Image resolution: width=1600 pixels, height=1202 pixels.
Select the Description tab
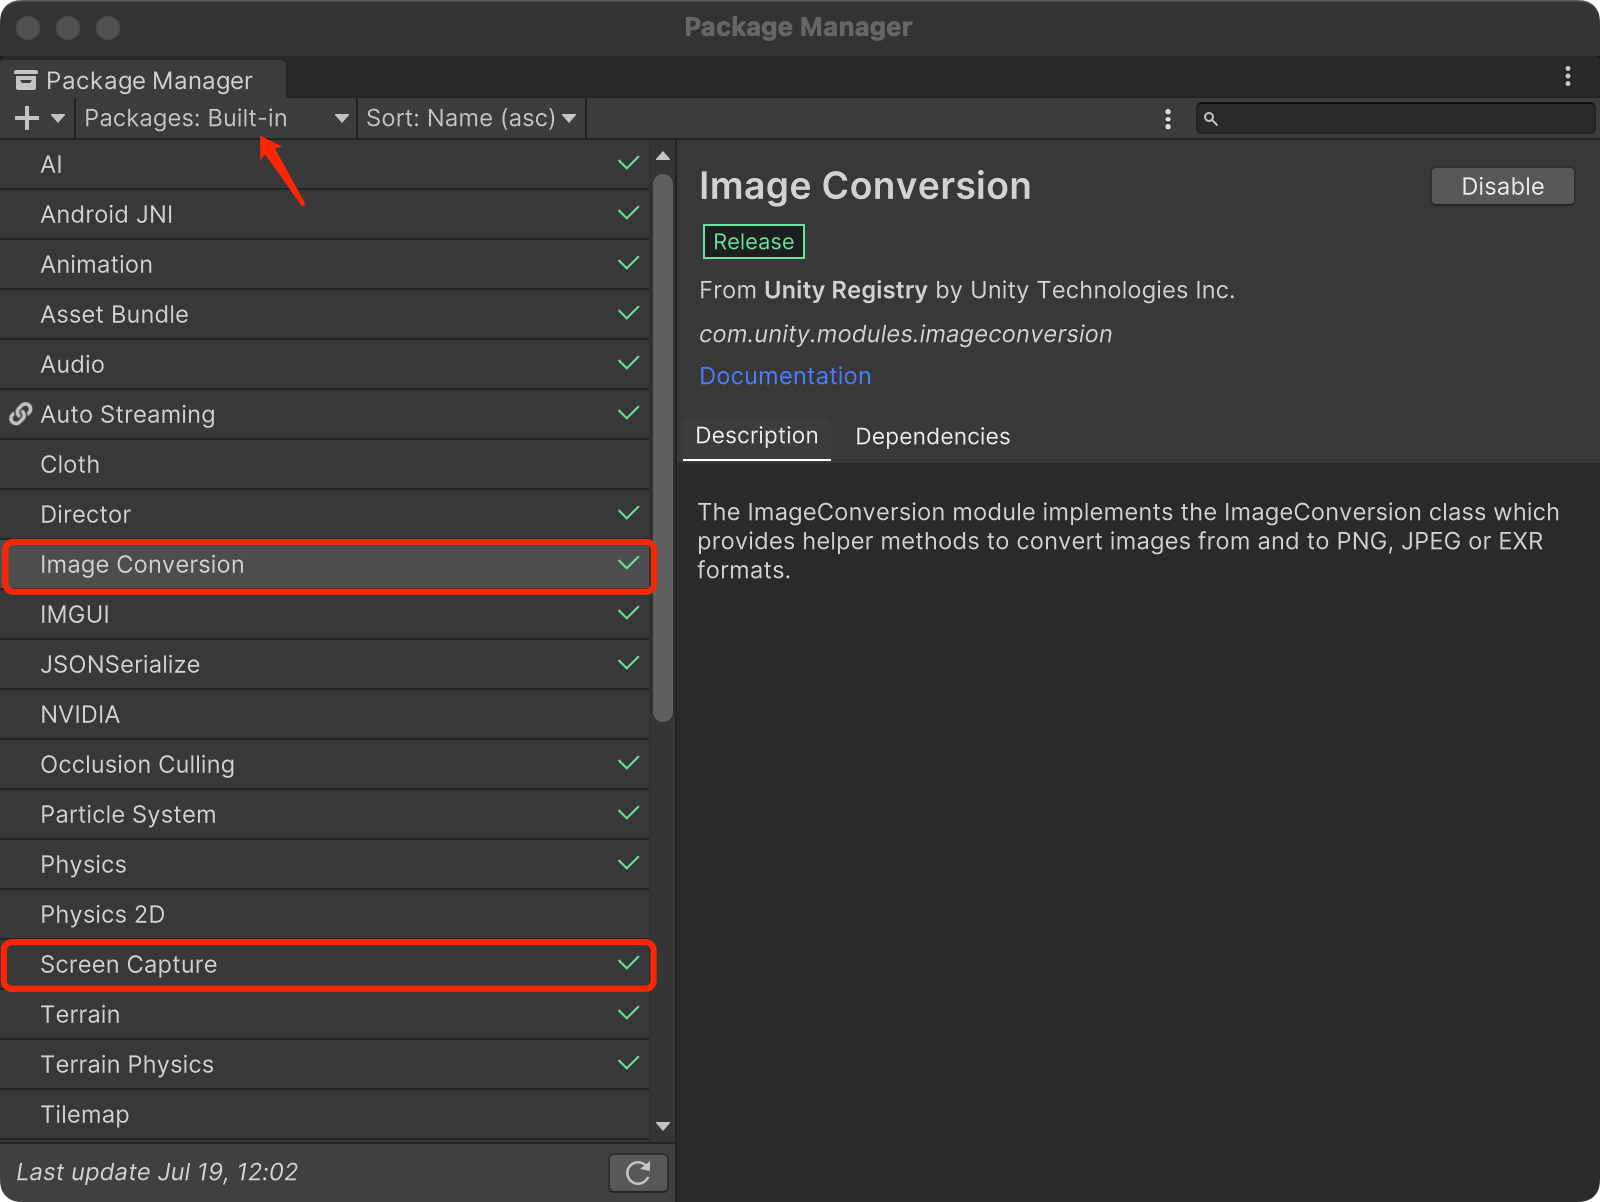[x=756, y=437]
